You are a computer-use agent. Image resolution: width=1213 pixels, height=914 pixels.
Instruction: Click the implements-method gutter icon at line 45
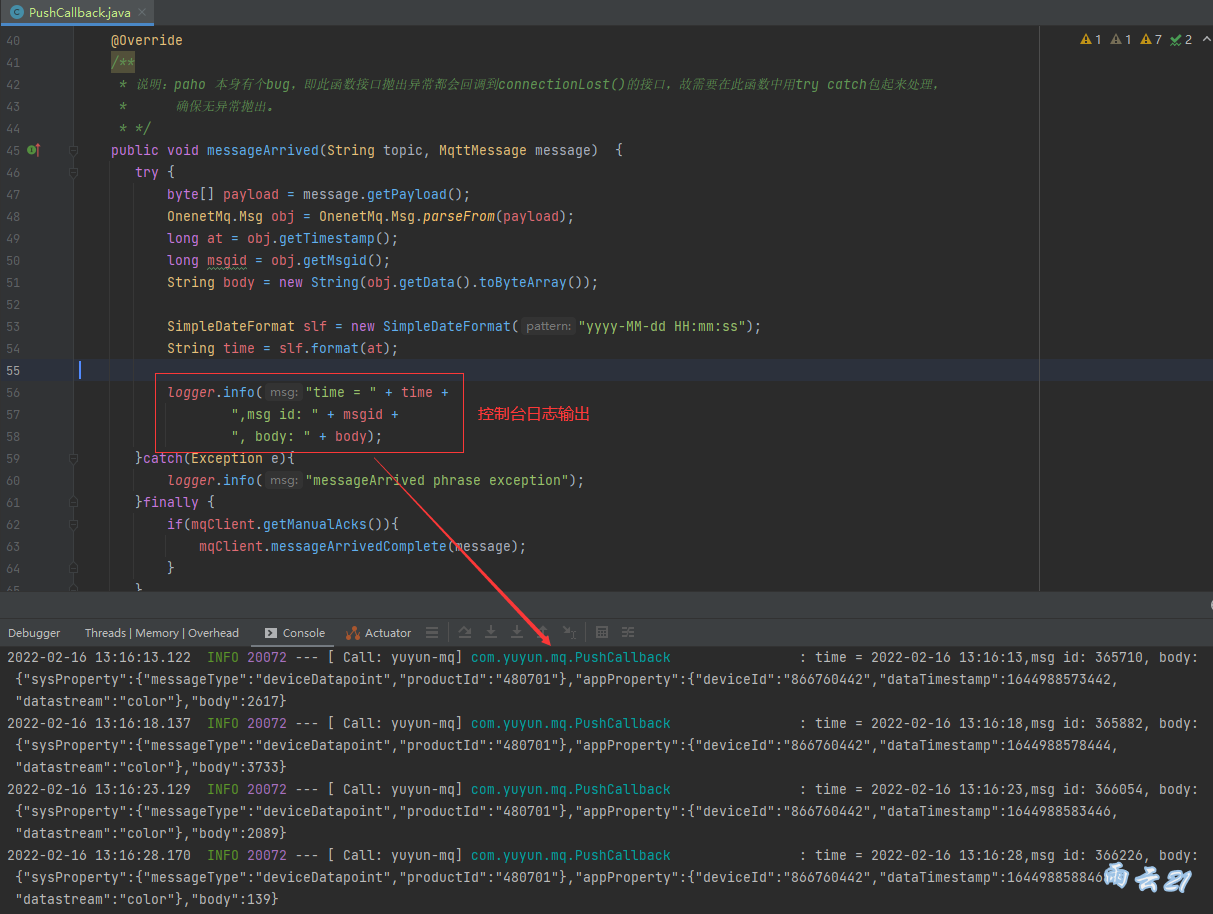tap(33, 150)
